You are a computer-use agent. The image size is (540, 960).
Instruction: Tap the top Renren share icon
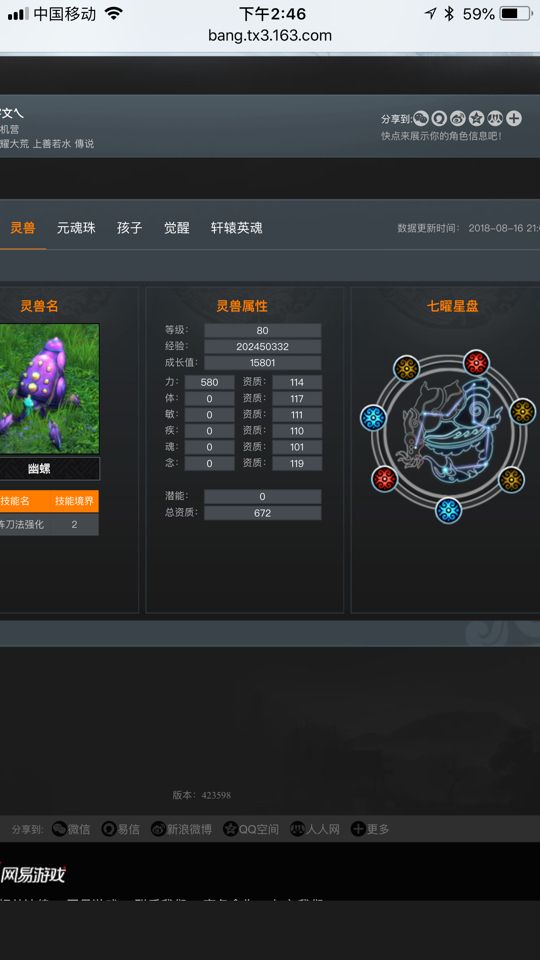pos(495,119)
